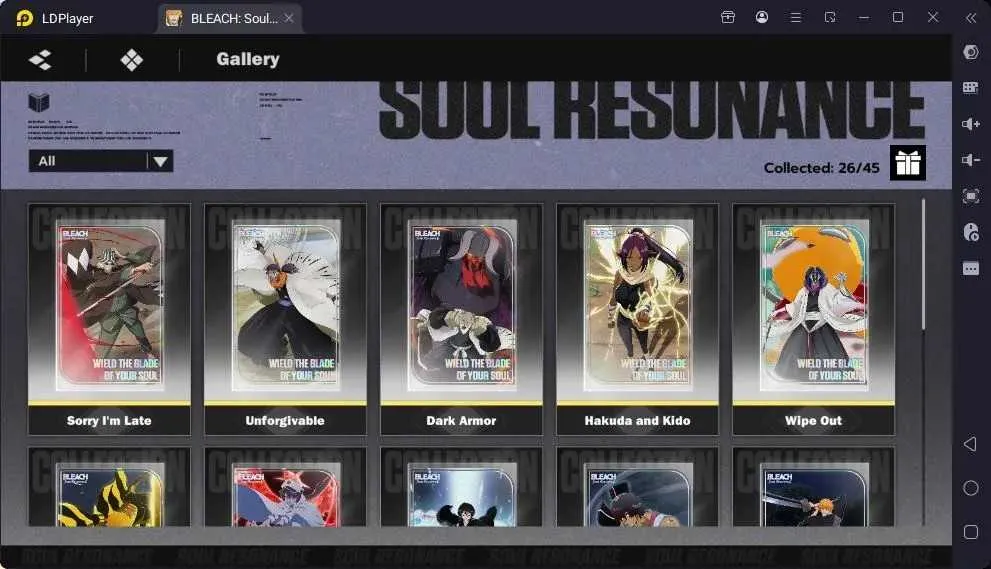The height and width of the screenshot is (569, 991).
Task: Expand the All filter dropdown arrow
Action: [x=161, y=161]
